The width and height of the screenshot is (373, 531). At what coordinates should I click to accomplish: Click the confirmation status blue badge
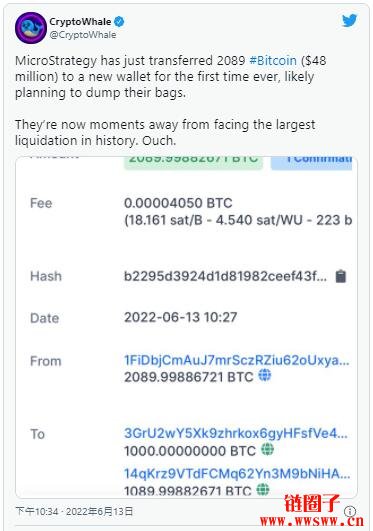pos(311,163)
